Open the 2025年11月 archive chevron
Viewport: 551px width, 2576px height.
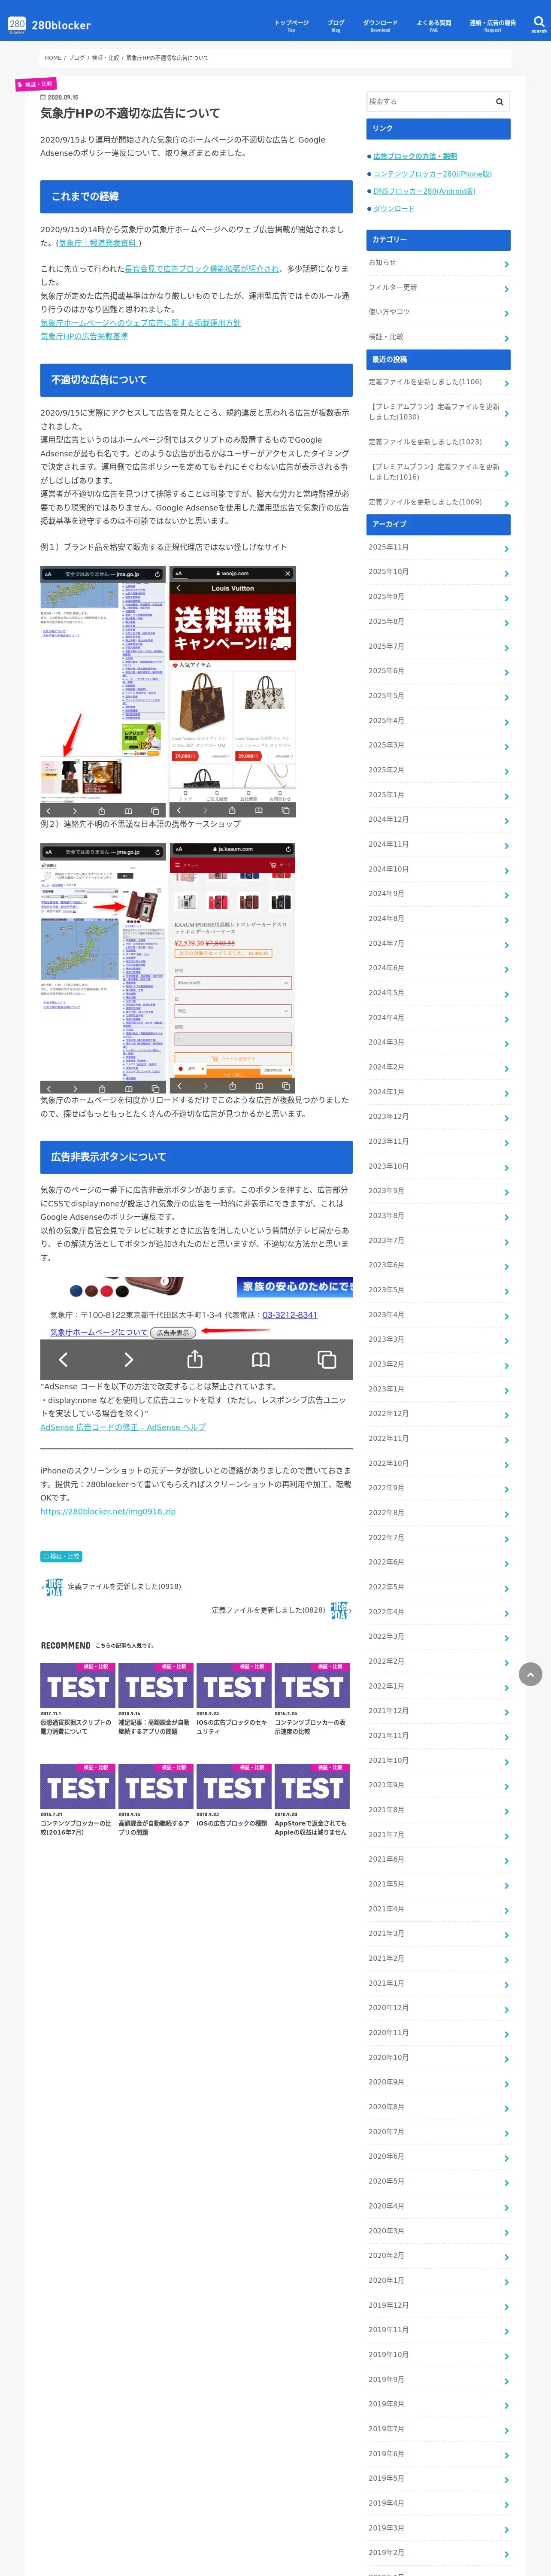point(506,550)
